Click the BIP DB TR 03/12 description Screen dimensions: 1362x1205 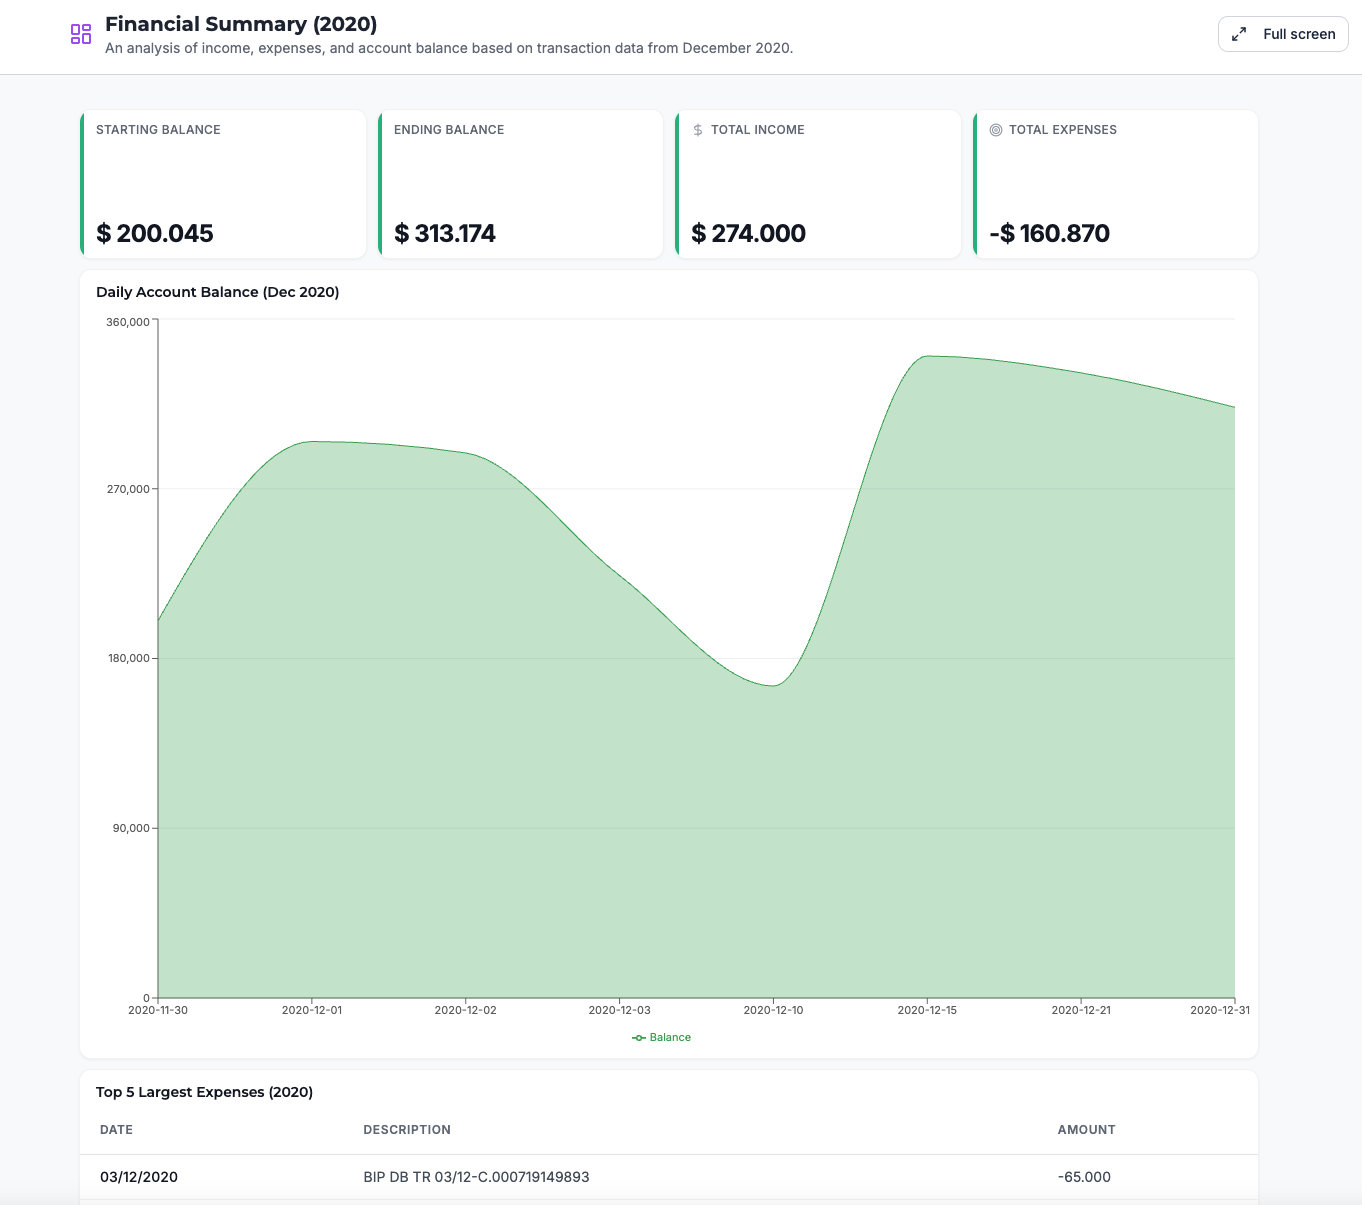[x=476, y=1177]
